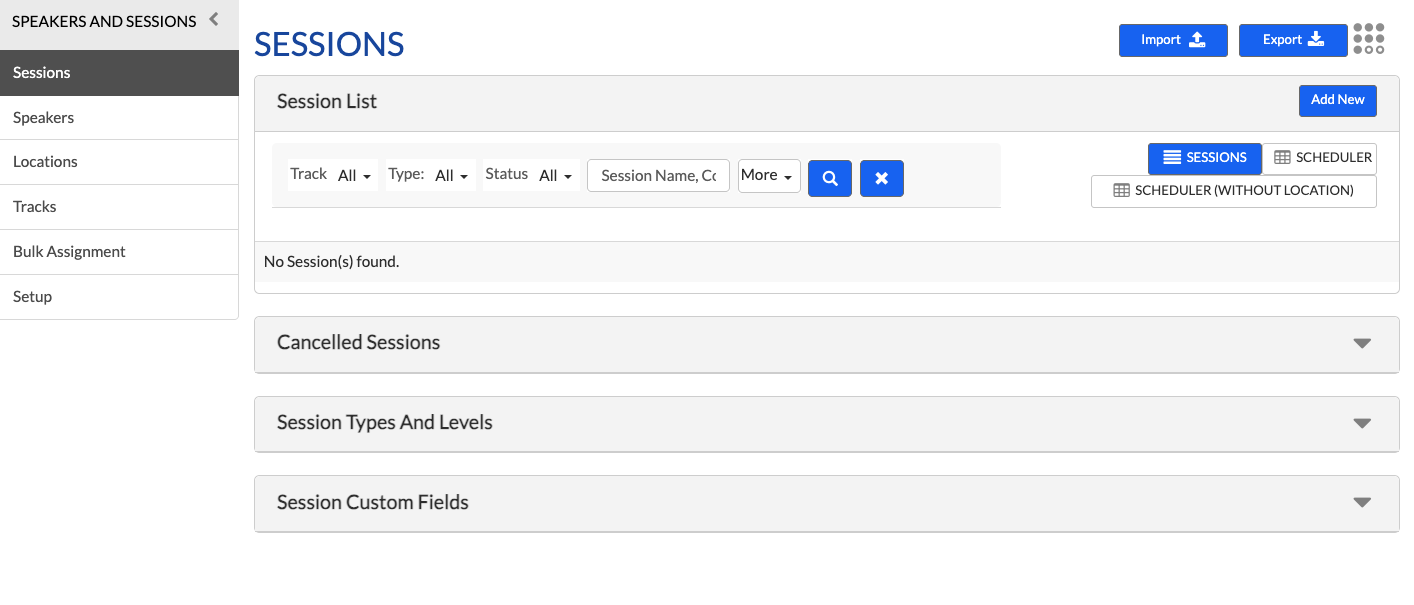Open the Status filter dropdown

pos(555,176)
